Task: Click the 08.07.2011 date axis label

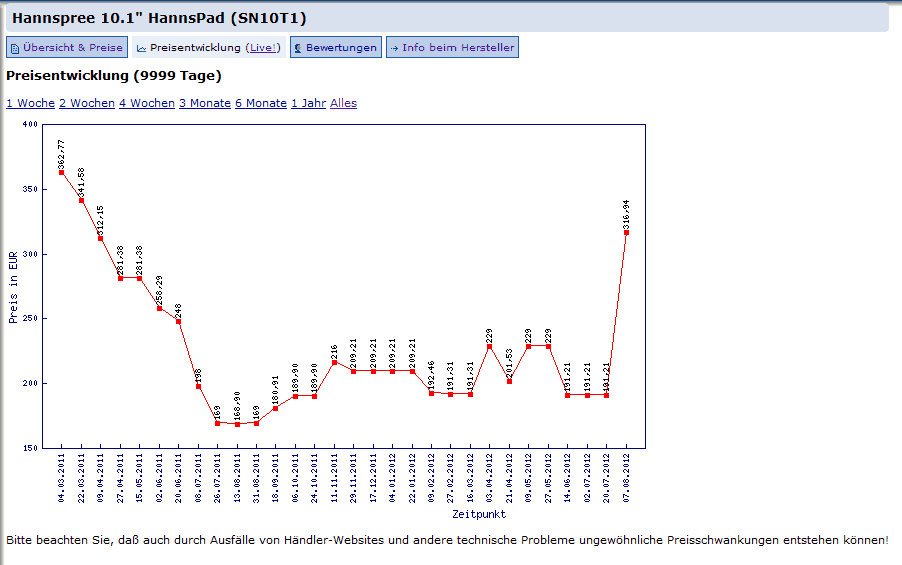Action: click(198, 478)
